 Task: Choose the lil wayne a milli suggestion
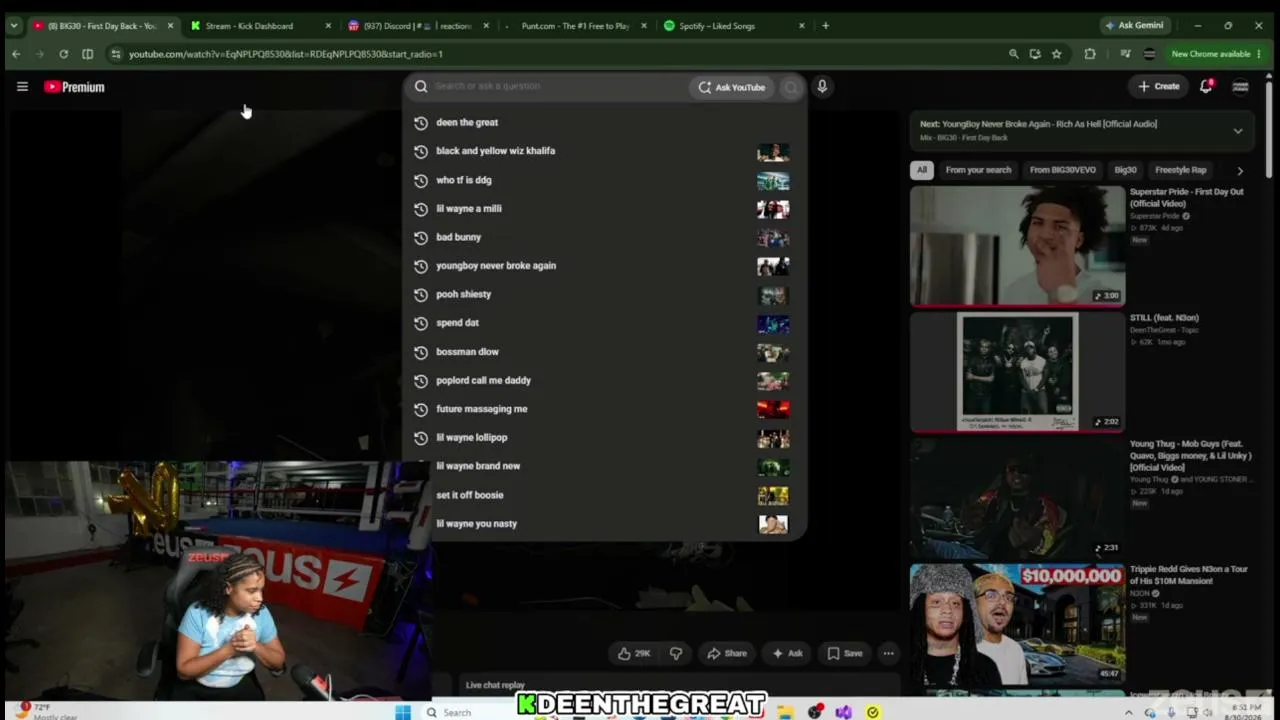point(604,209)
